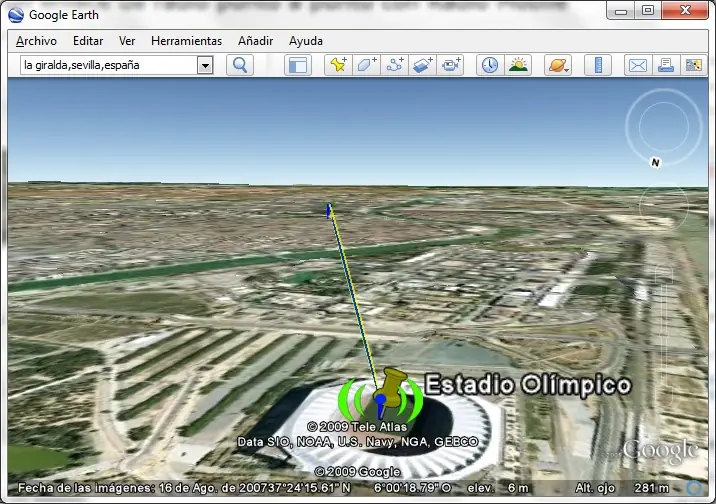Click the search field with la giralda text
716x504 pixels.
109,65
